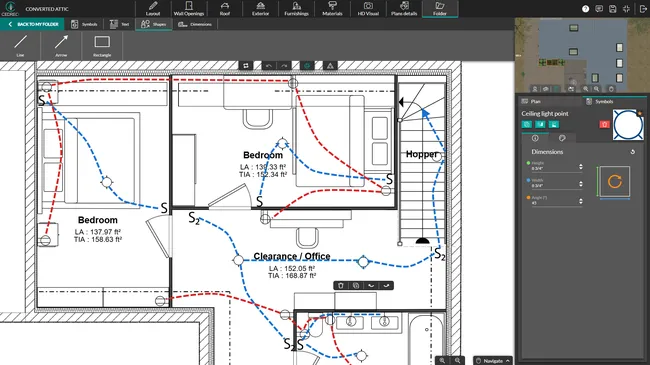Screen dimensions: 650x365
Task: Select the Rectangle shape tool
Action: pyautogui.click(x=102, y=45)
